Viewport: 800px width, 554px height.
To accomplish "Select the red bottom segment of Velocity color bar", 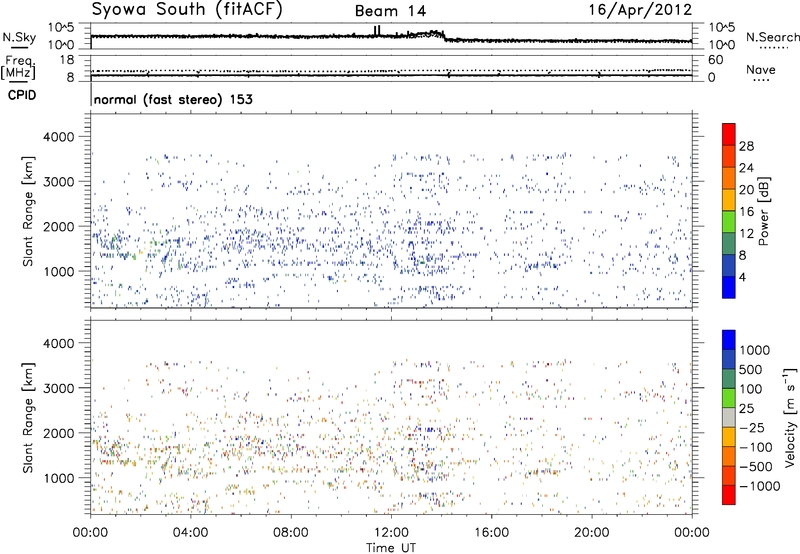I will pos(729,495).
